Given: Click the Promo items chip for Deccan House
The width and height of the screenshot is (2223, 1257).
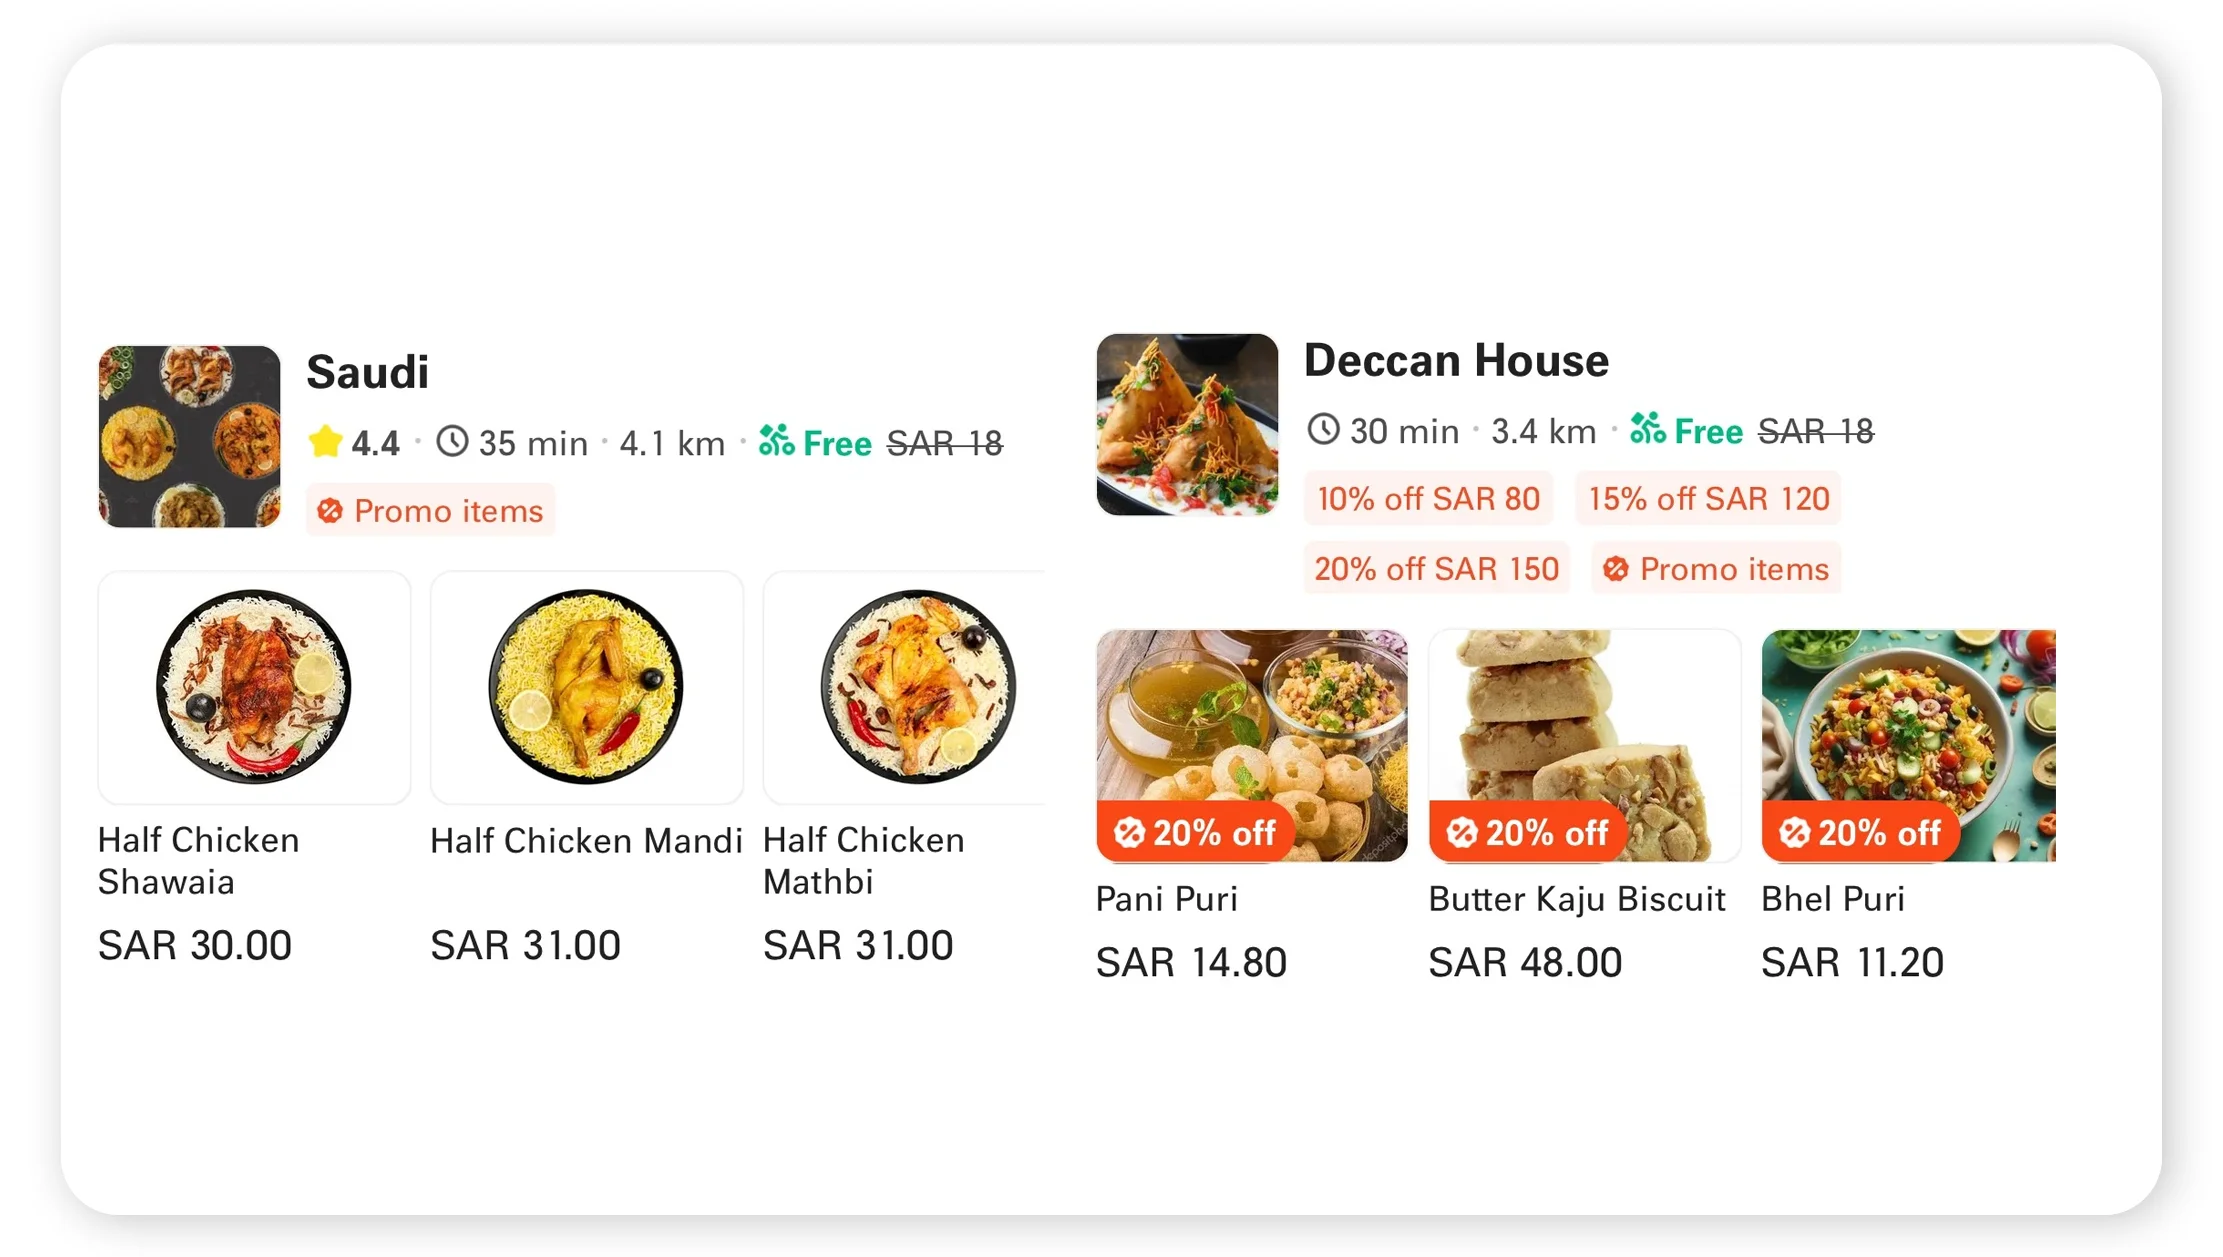Looking at the screenshot, I should 1716,568.
